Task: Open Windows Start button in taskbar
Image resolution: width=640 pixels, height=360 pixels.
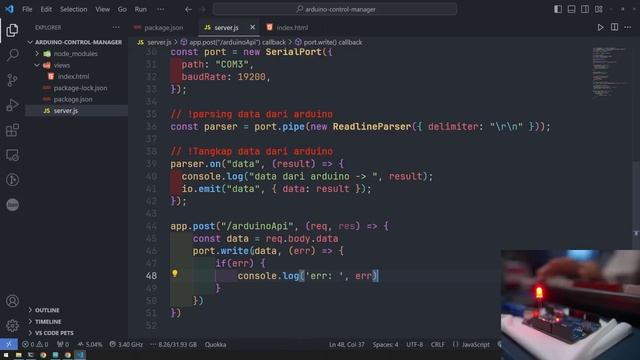Action: click(x=6, y=355)
